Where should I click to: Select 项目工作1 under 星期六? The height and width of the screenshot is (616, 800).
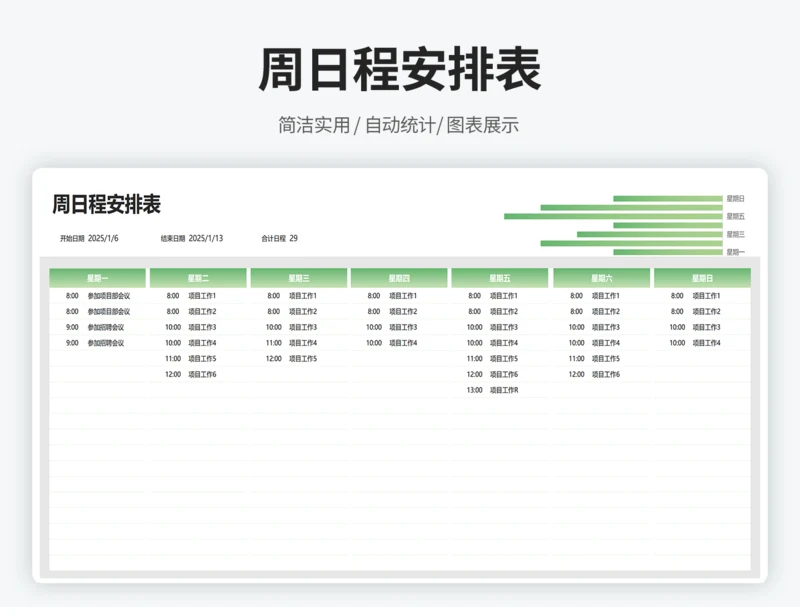coord(606,296)
